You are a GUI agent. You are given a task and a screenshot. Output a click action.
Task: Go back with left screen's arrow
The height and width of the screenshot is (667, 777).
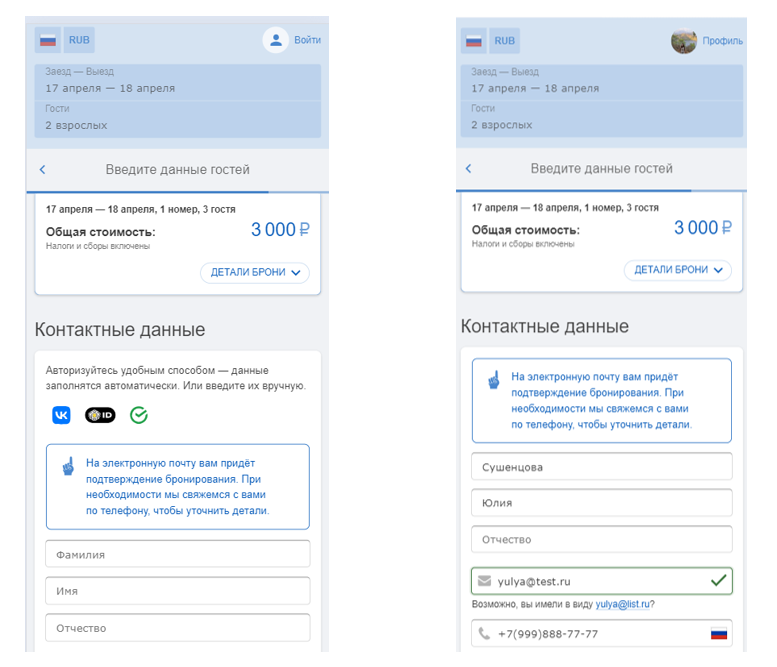point(43,169)
